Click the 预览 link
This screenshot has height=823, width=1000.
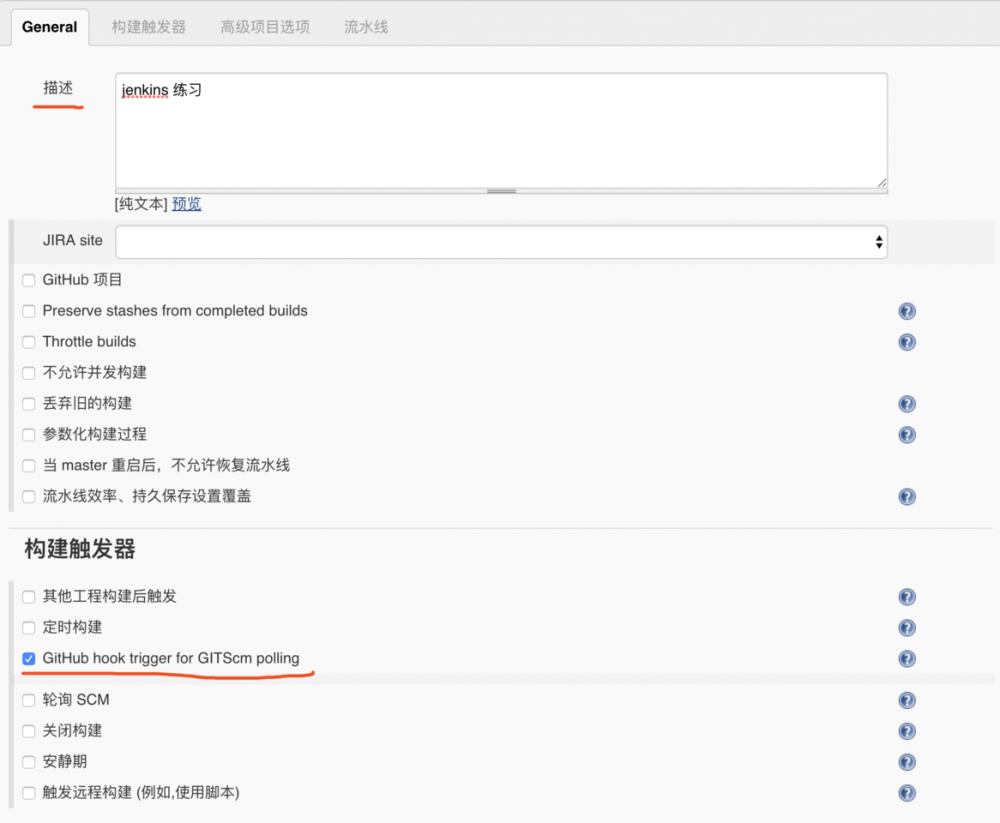click(186, 203)
